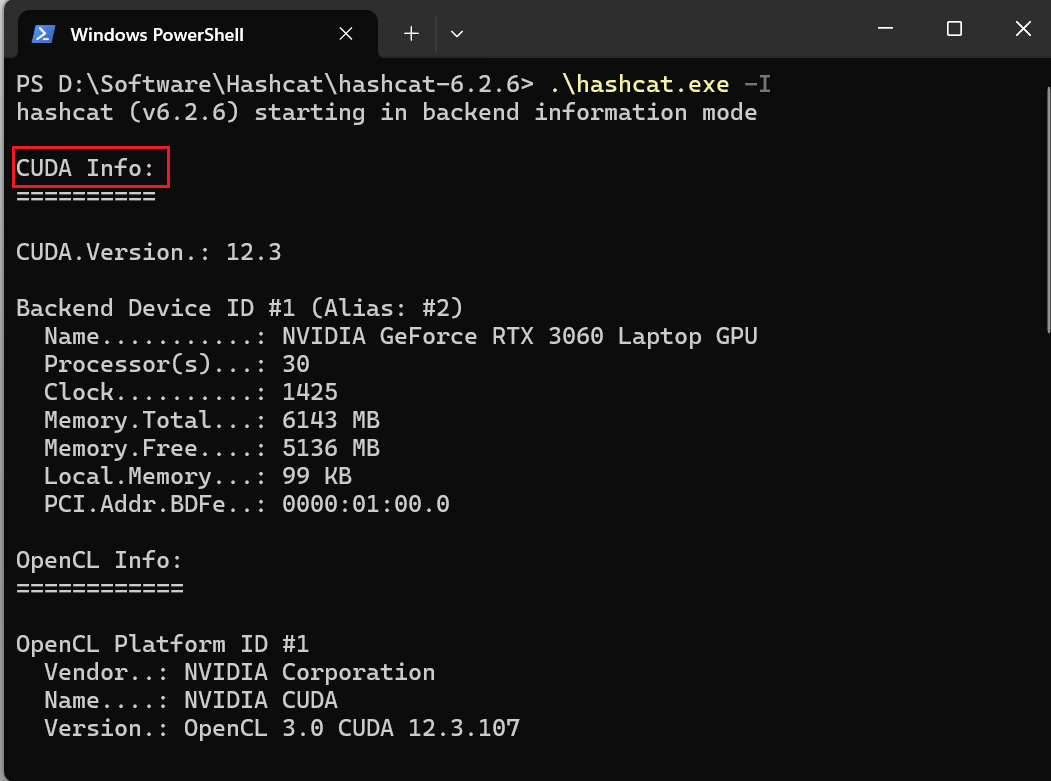Image resolution: width=1051 pixels, height=781 pixels.
Task: Click the PowerShell icon in the tab
Action: [x=43, y=34]
